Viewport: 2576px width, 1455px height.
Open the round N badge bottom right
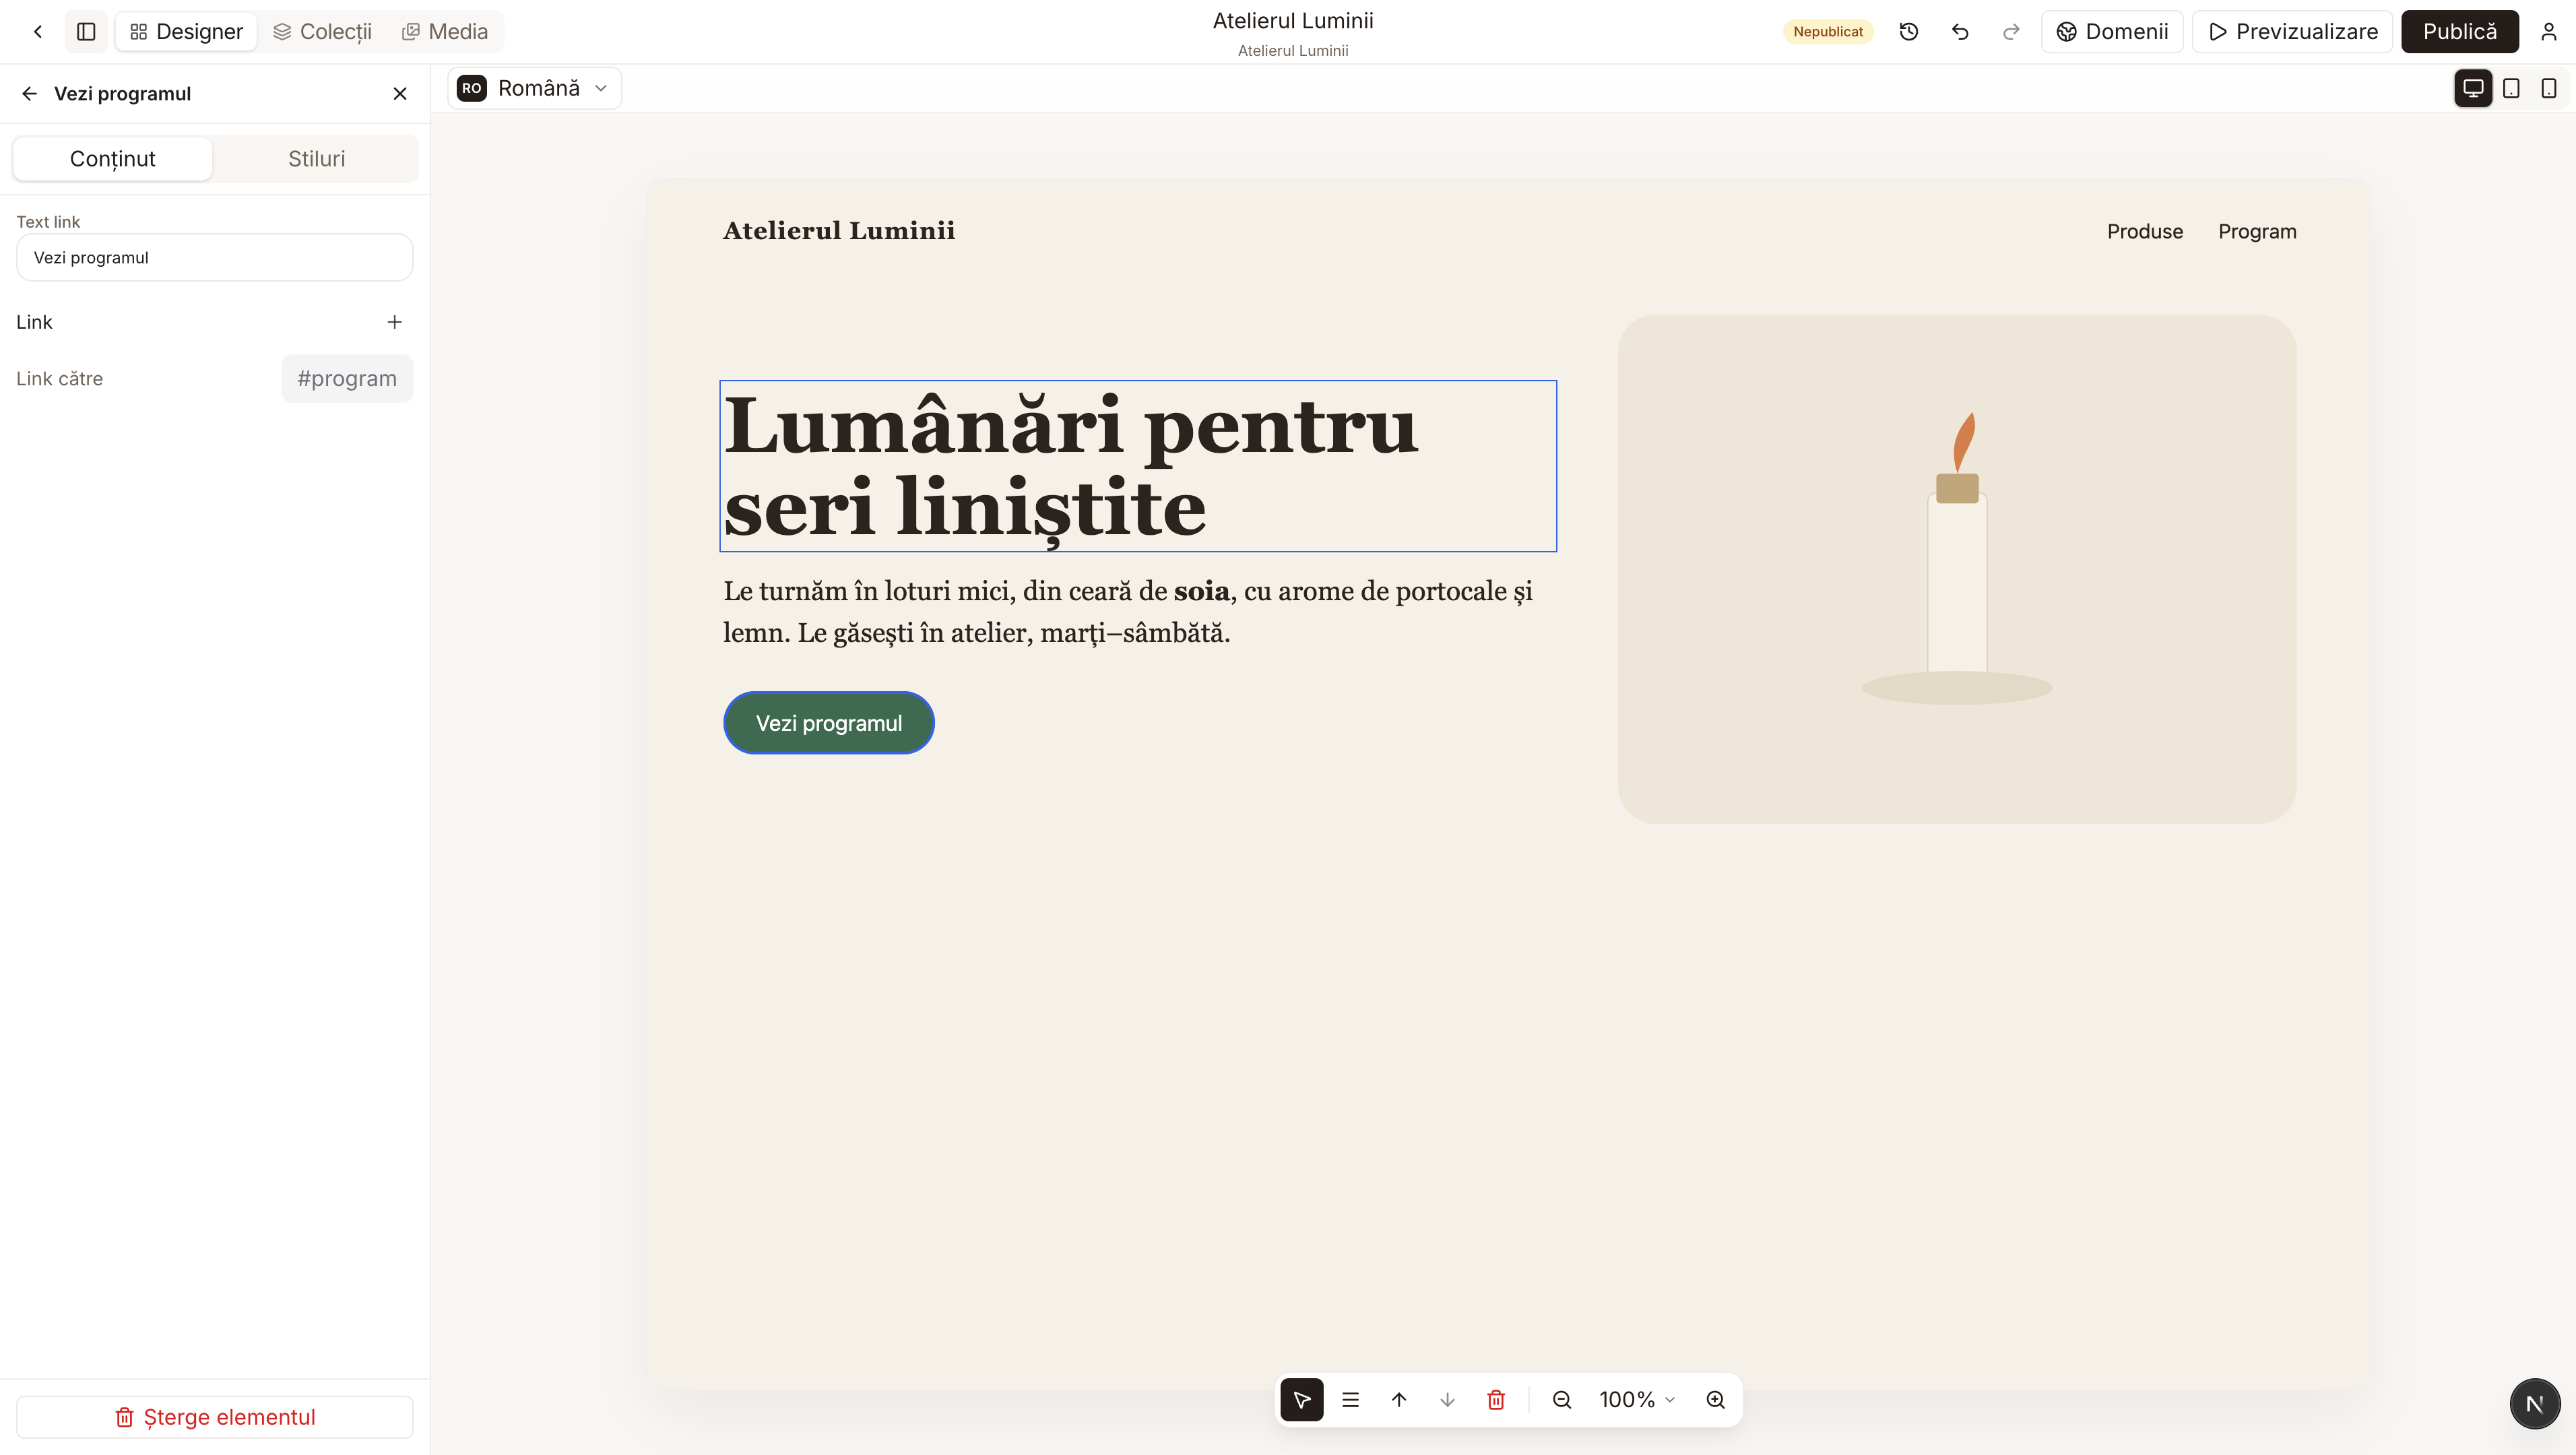[x=2534, y=1403]
